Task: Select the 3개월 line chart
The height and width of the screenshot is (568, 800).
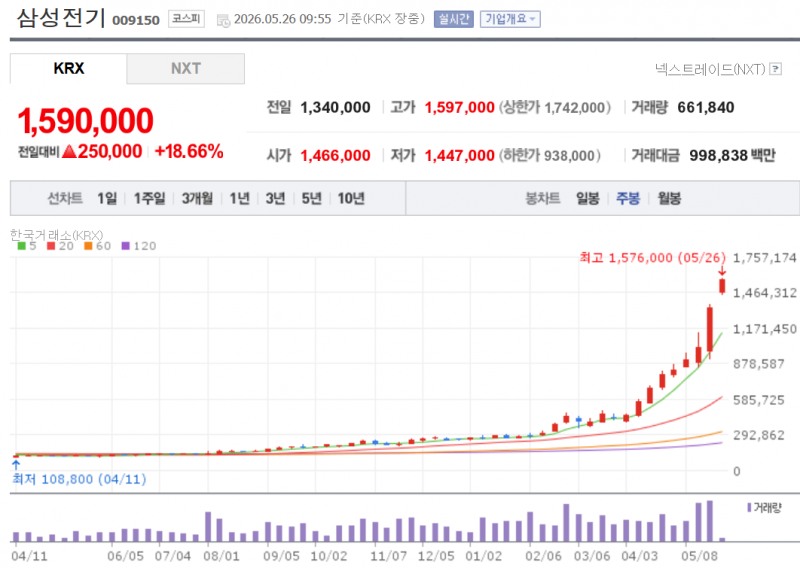Action: [x=197, y=198]
